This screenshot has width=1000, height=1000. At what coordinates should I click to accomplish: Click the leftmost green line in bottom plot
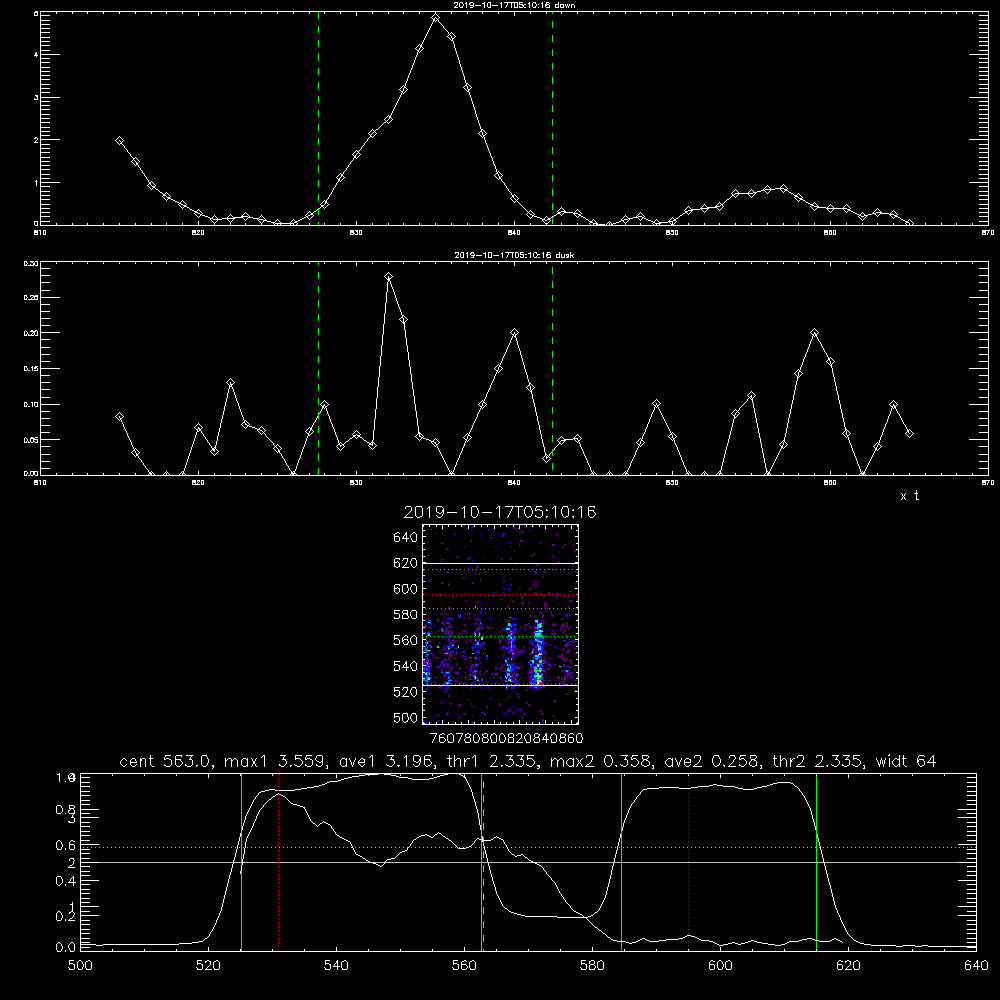tap(241, 862)
